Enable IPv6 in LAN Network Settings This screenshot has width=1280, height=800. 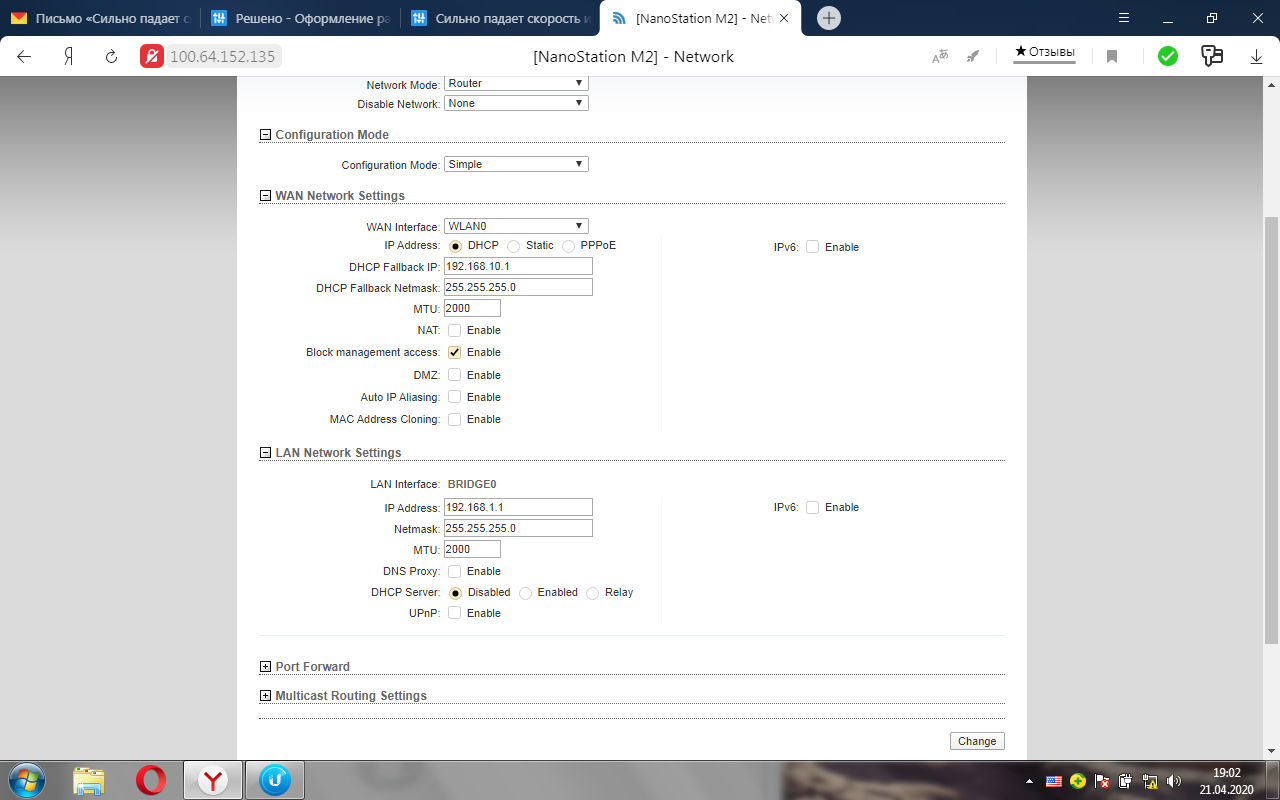click(x=812, y=507)
